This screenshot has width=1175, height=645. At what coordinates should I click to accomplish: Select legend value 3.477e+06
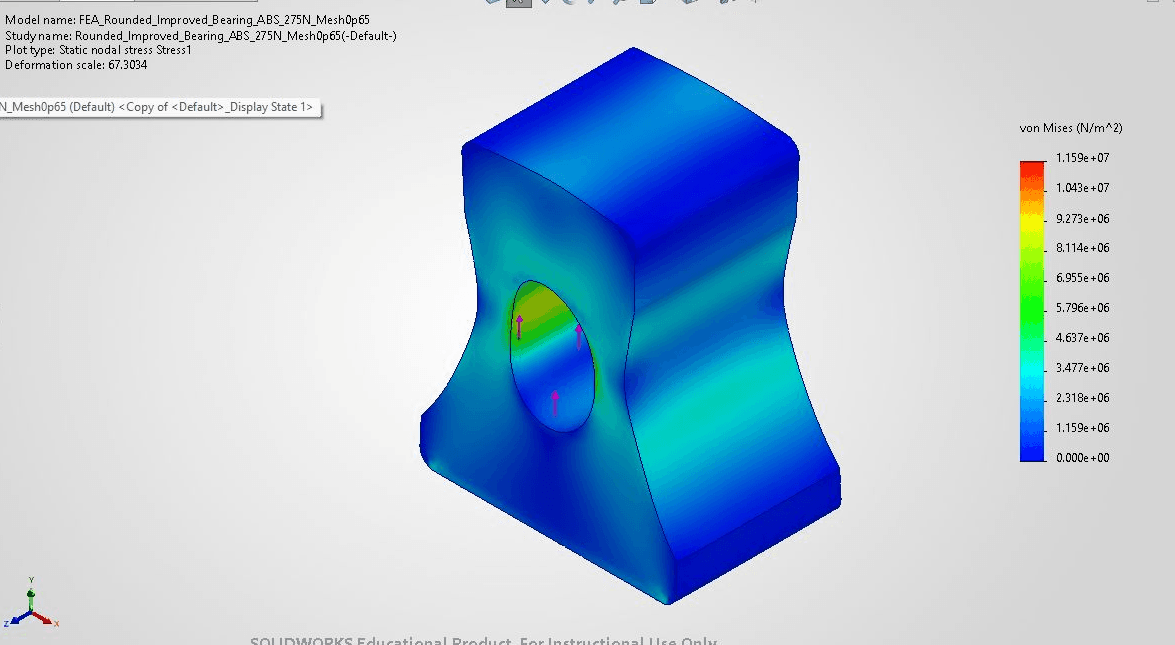(1082, 367)
